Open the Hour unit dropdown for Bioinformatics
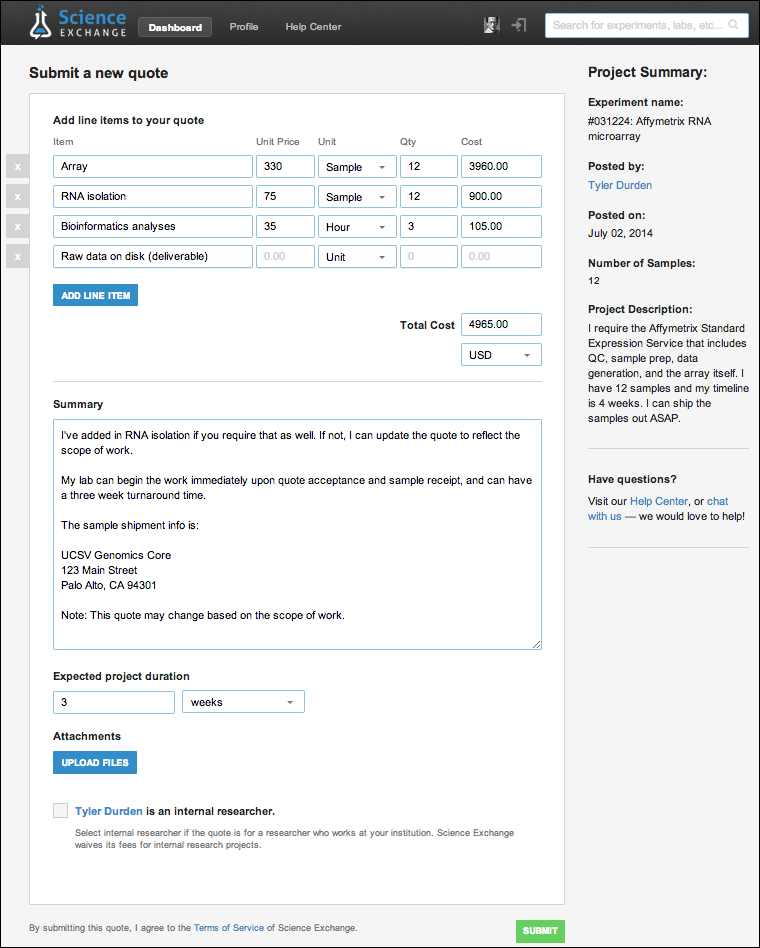Viewport: 760px width, 948px height. (356, 227)
